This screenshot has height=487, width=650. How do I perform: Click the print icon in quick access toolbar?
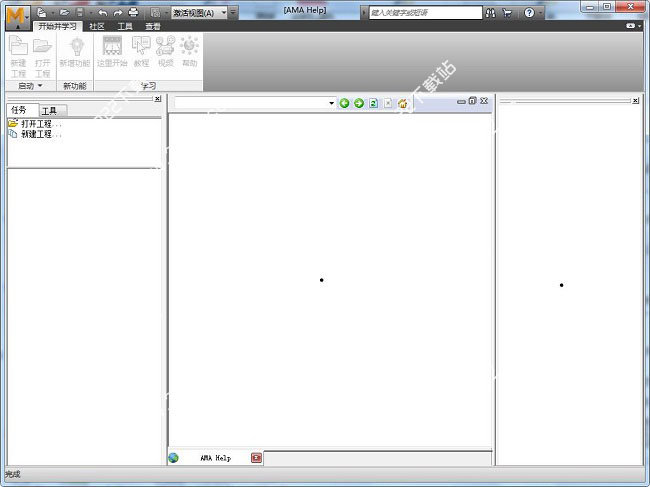[x=134, y=12]
